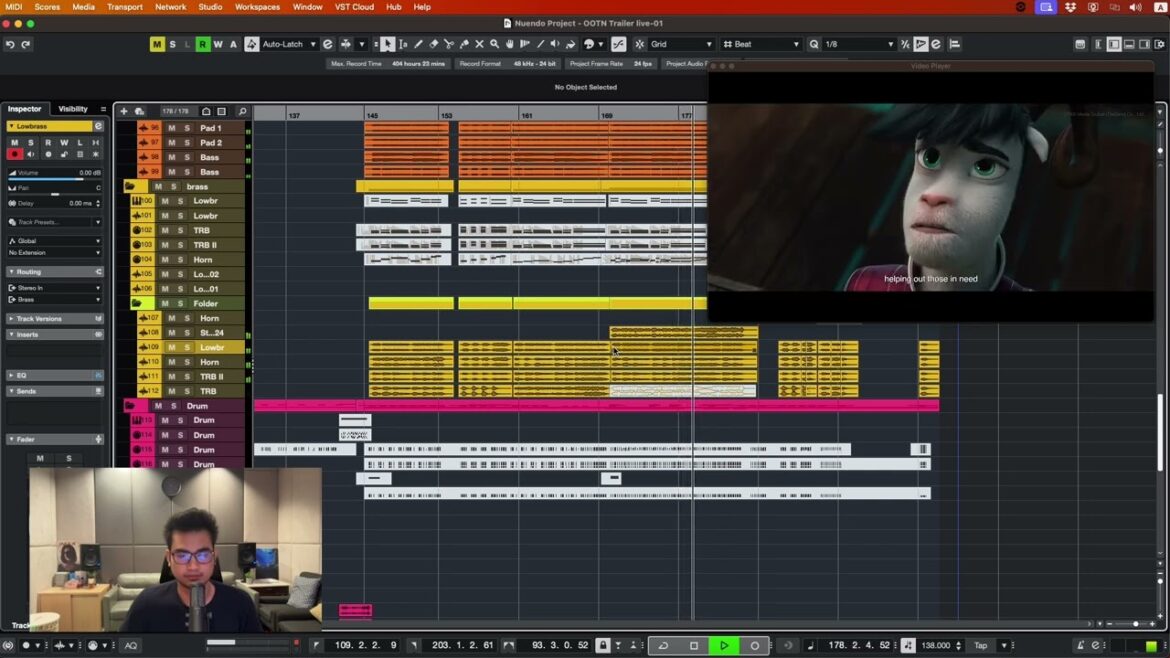Pick the Erase tool
Screen dimensions: 1170x658
click(x=433, y=44)
